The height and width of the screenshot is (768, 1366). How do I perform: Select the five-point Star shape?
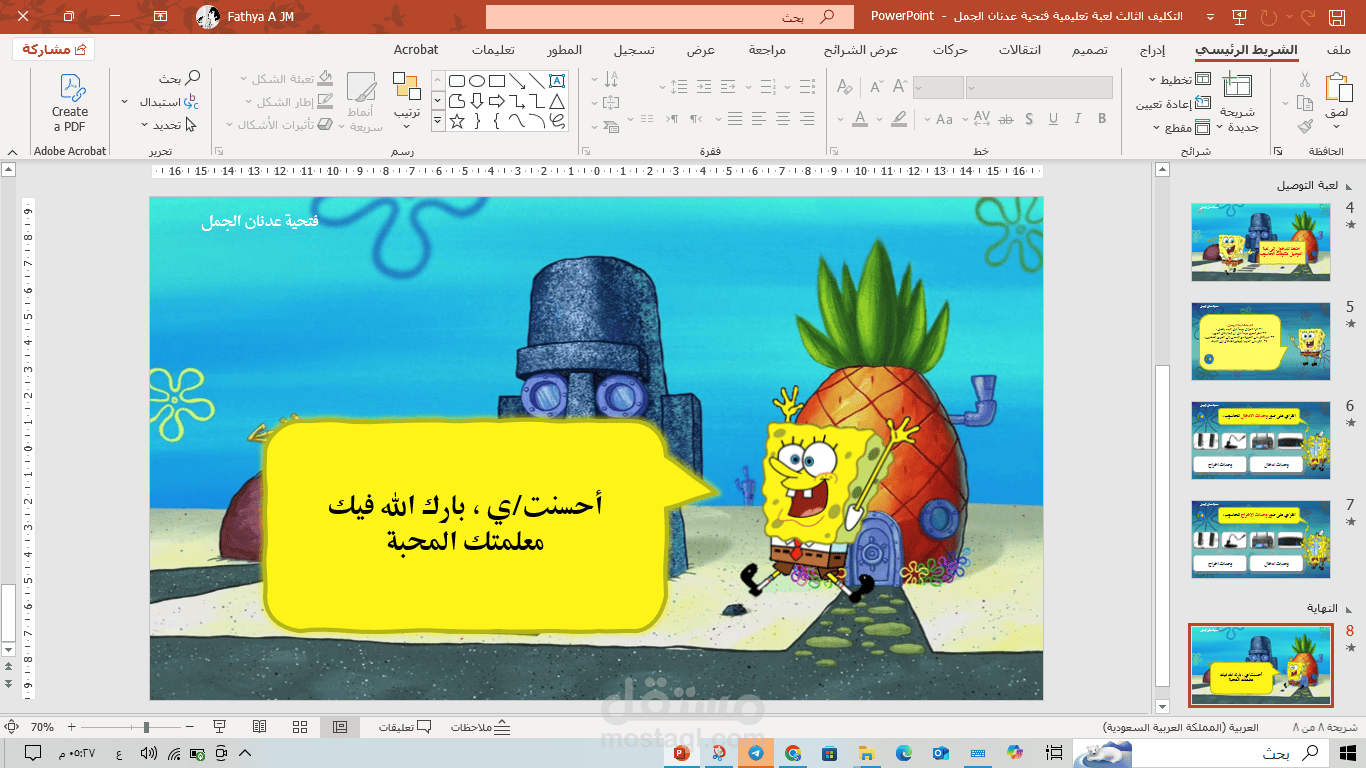coord(457,121)
